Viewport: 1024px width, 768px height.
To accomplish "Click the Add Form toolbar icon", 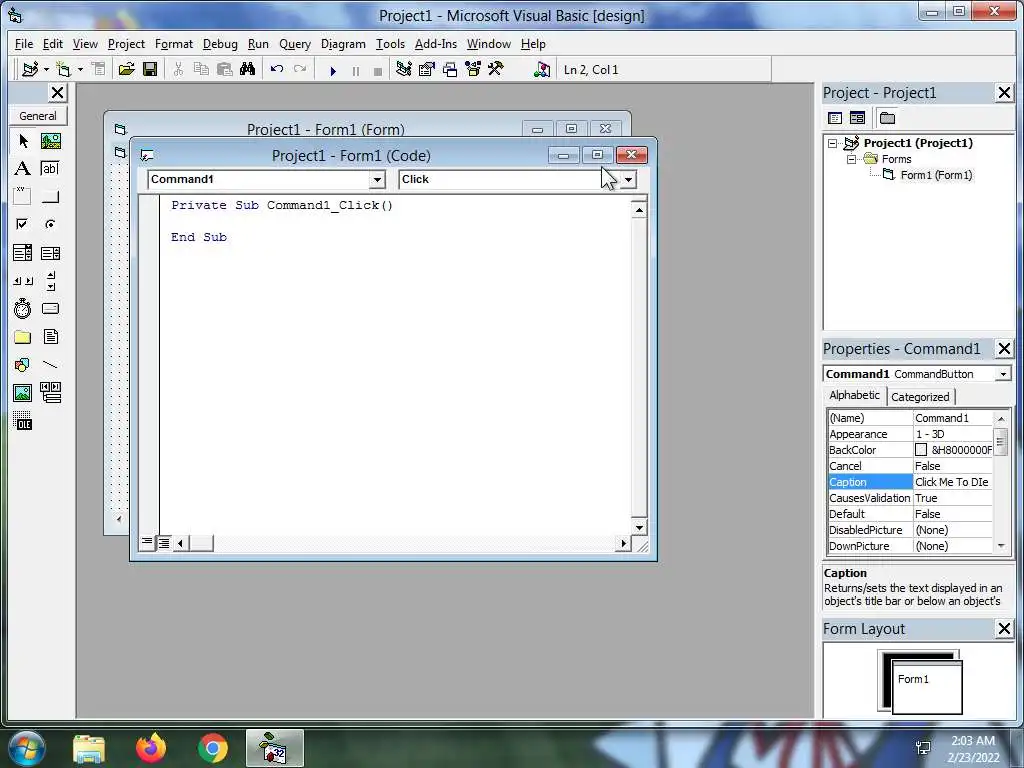I will click(63, 69).
